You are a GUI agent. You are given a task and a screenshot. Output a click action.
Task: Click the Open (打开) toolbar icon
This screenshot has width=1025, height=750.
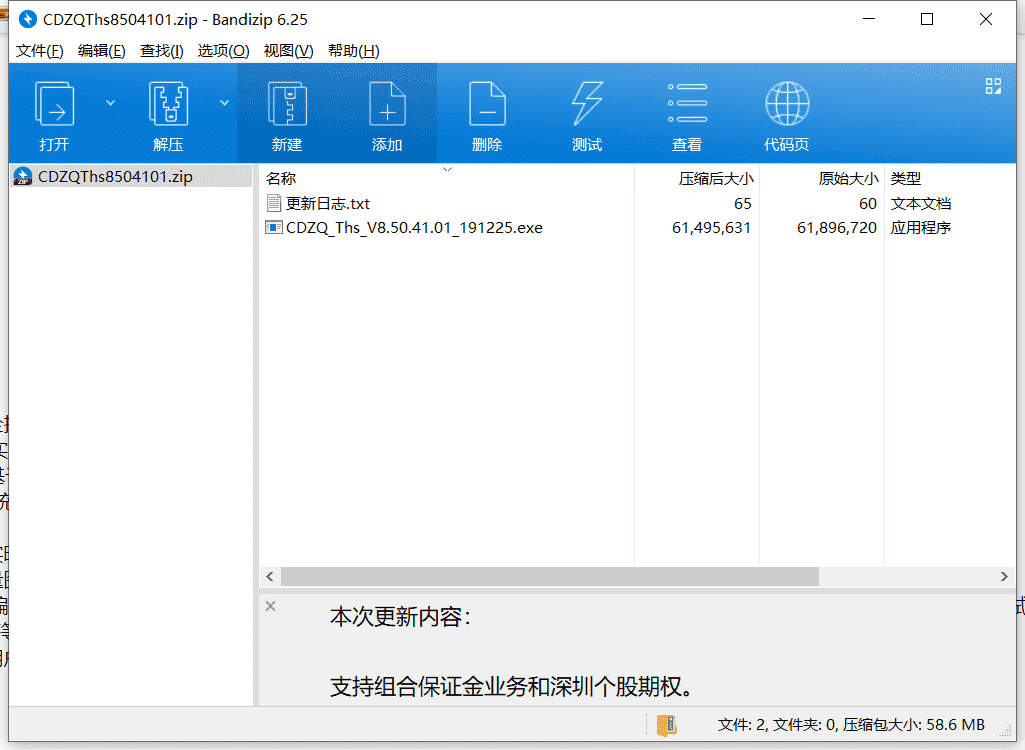(54, 105)
